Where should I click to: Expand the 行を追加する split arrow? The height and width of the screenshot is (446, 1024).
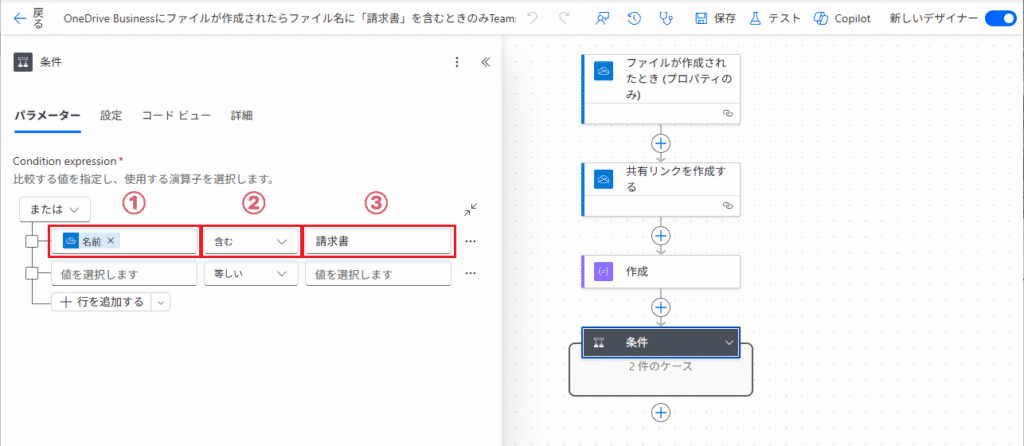161,302
